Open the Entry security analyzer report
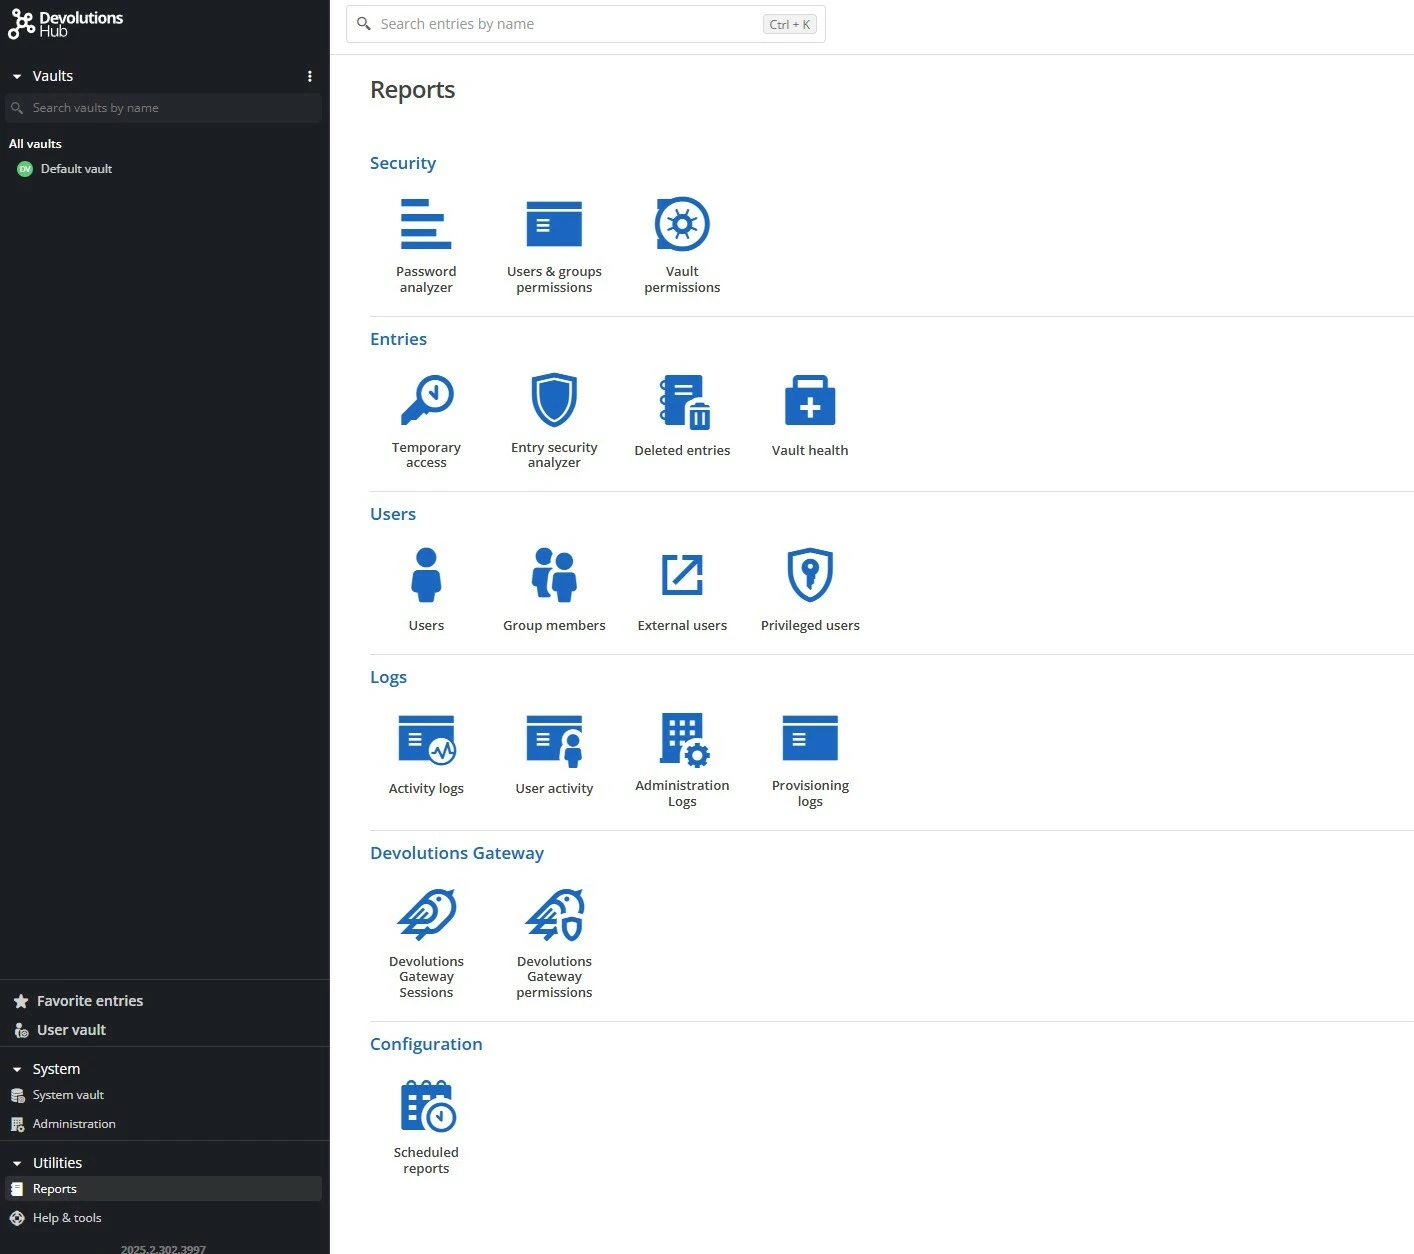 coord(554,421)
